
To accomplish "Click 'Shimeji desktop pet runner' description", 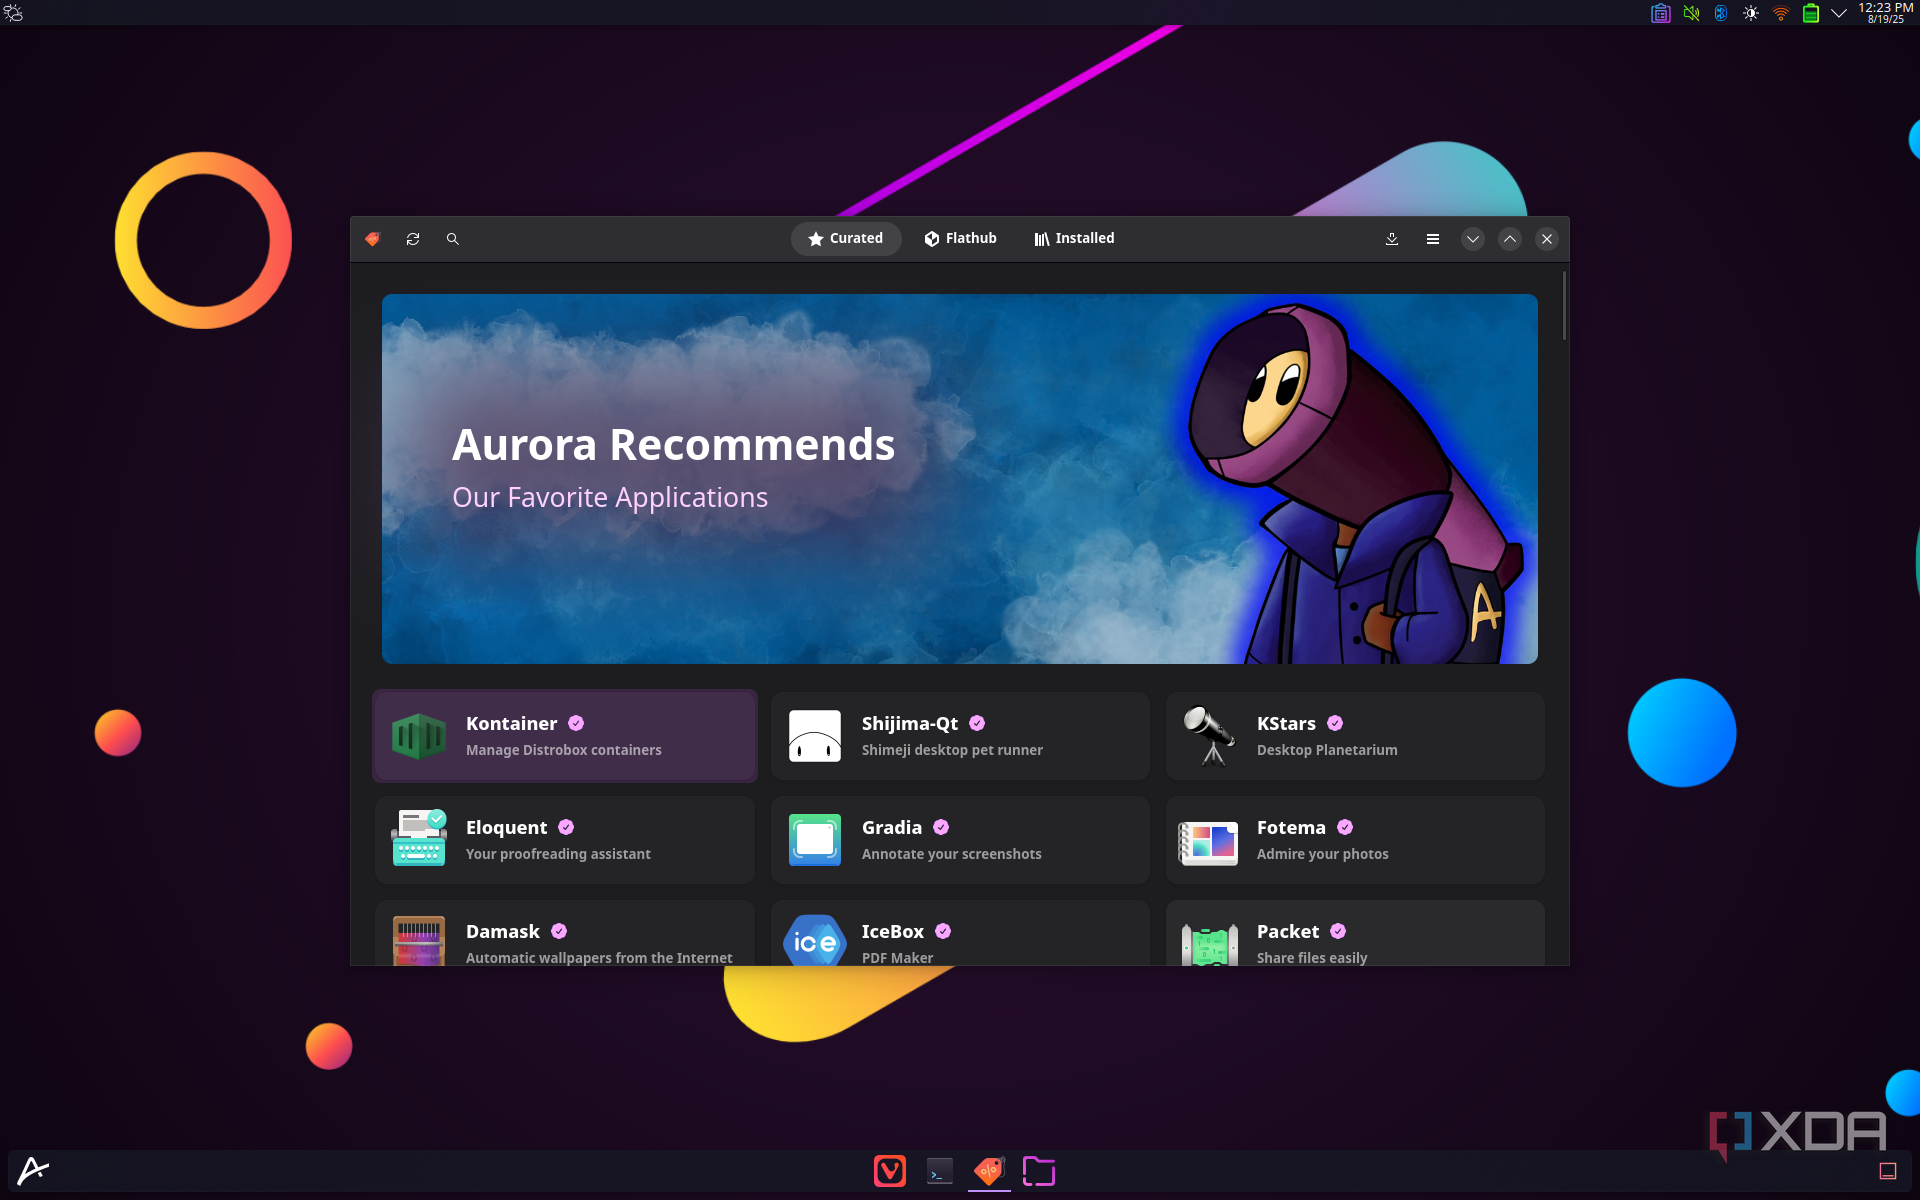I will [952, 750].
